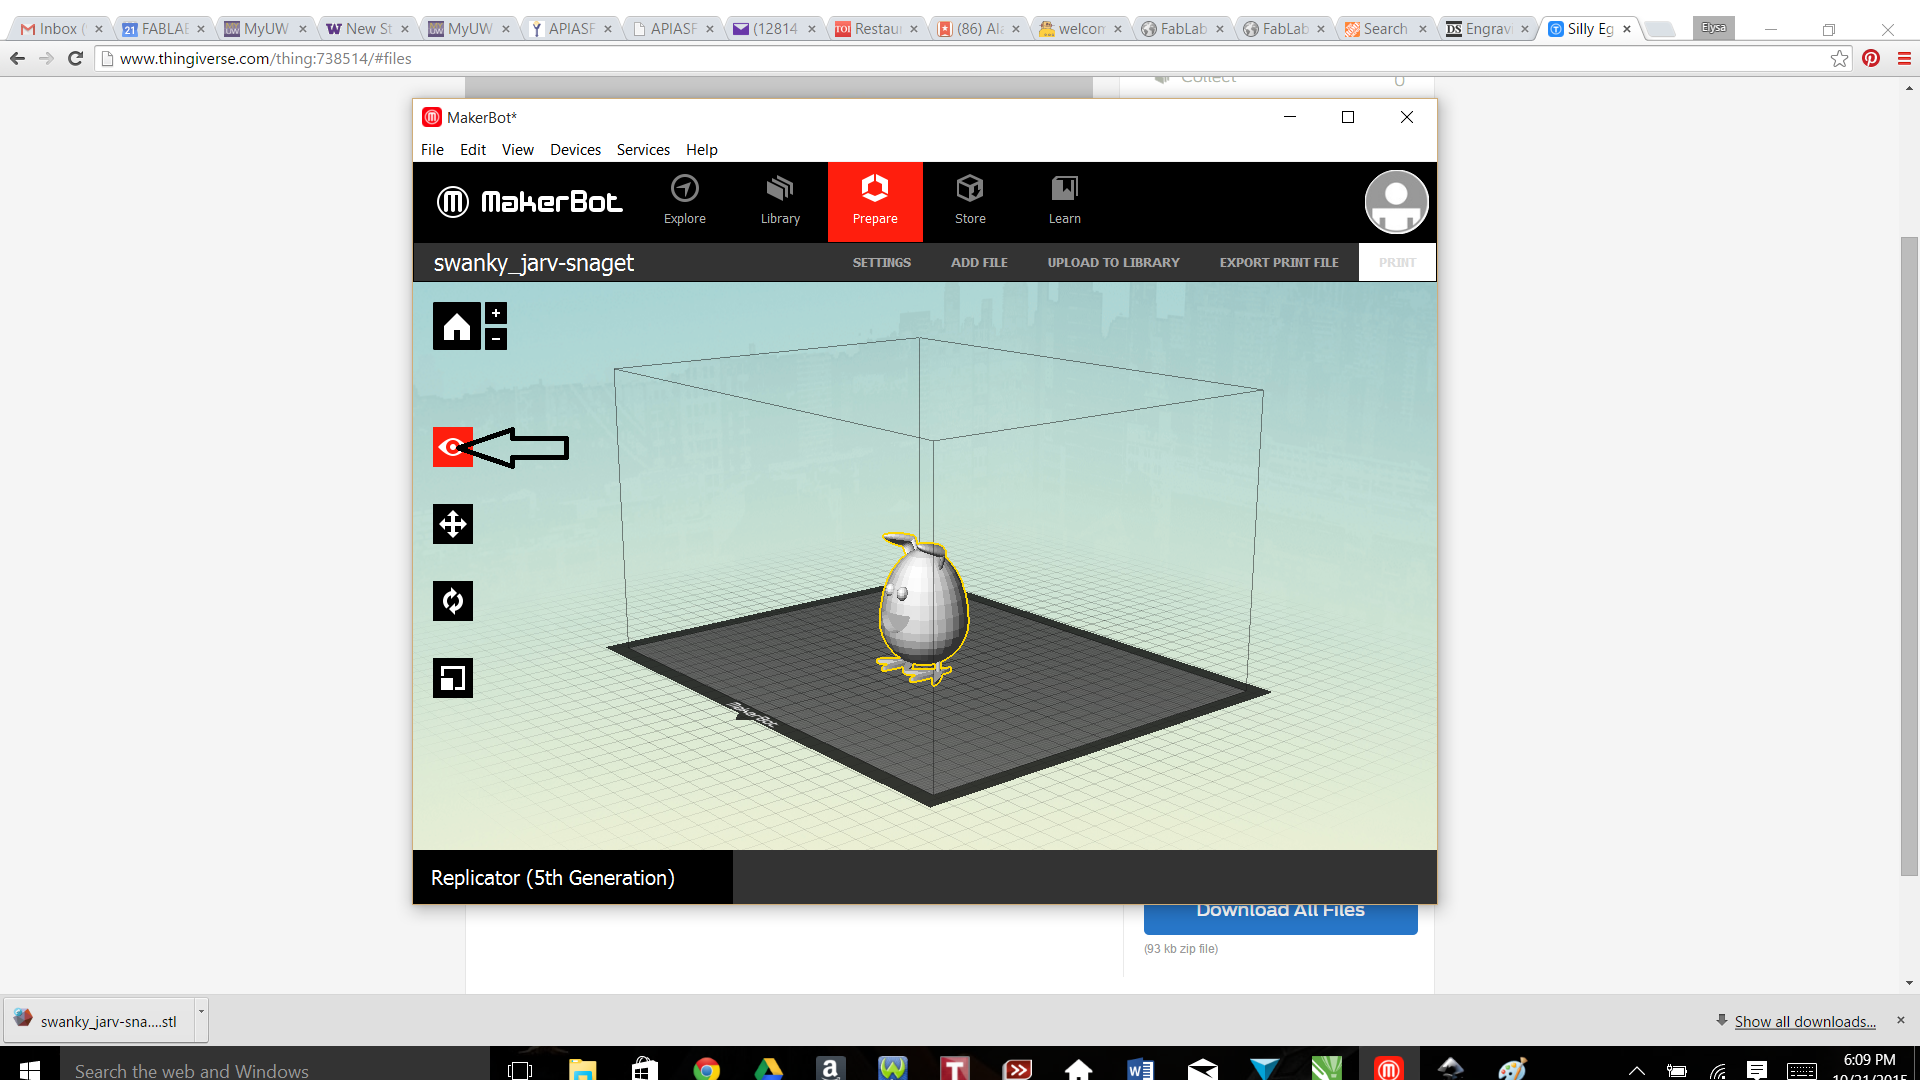This screenshot has width=1920, height=1080.
Task: Open the Explore section
Action: coord(684,200)
